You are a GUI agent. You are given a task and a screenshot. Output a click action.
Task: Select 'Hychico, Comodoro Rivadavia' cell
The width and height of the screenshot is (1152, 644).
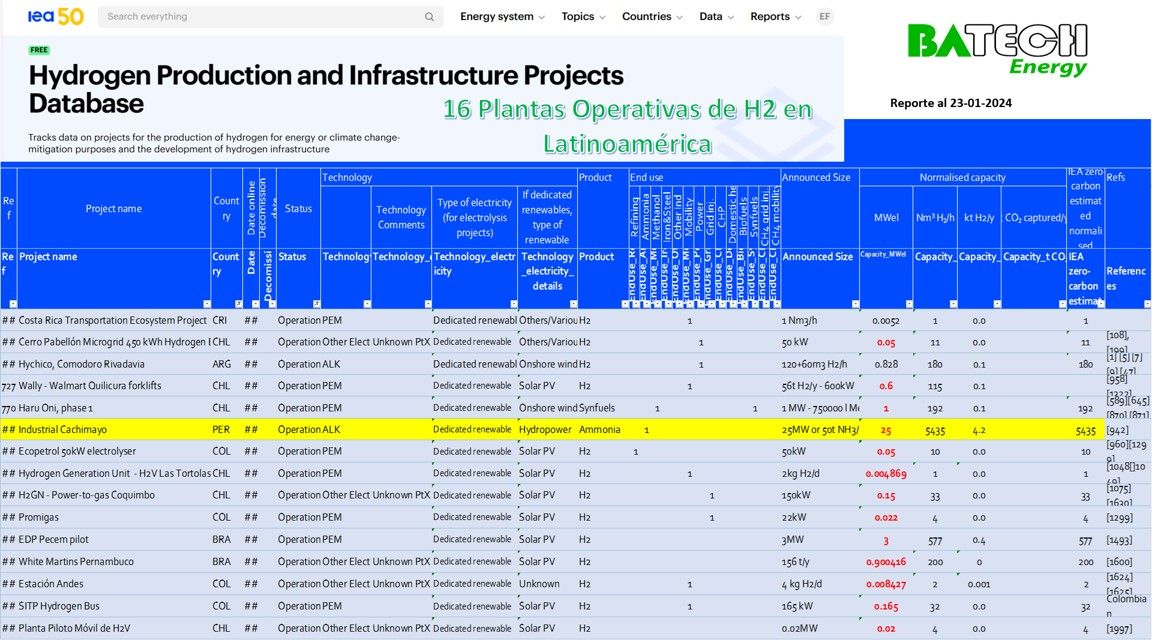(114, 364)
